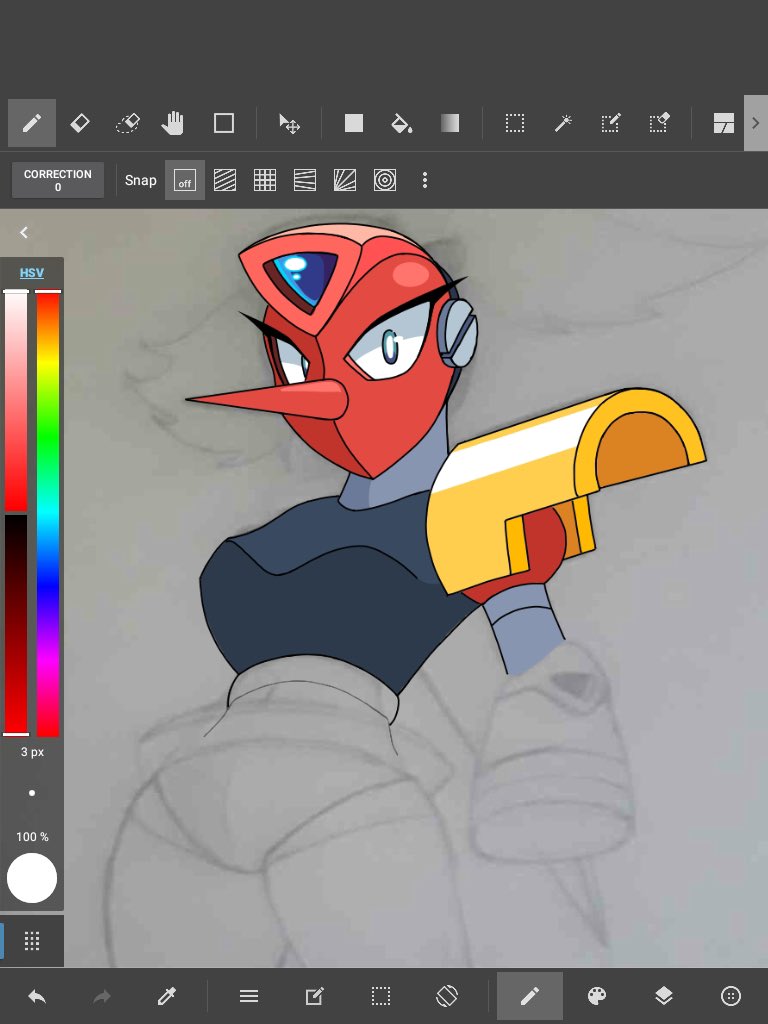Open brush settings in bottom bar
This screenshot has width=768, height=1024.
click(530, 996)
